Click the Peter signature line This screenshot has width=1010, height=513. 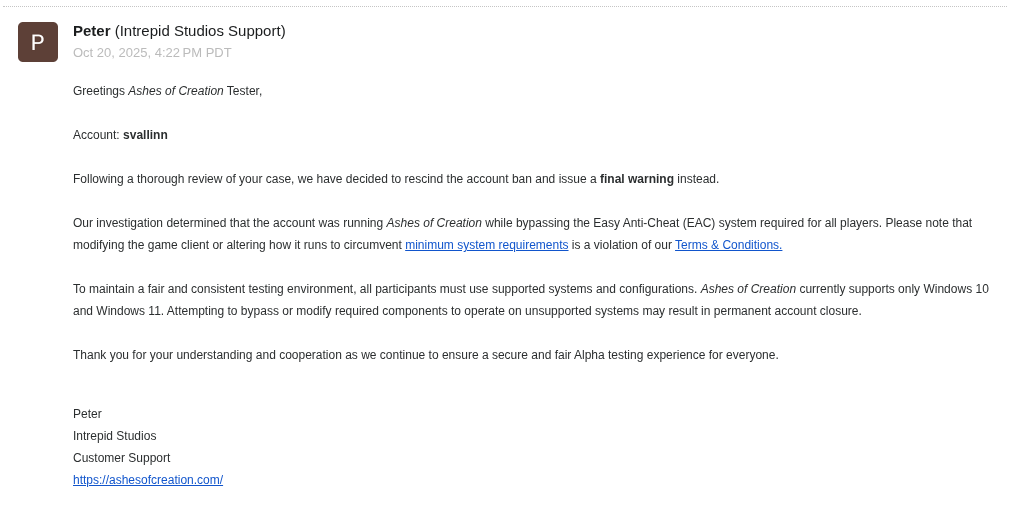(88, 414)
